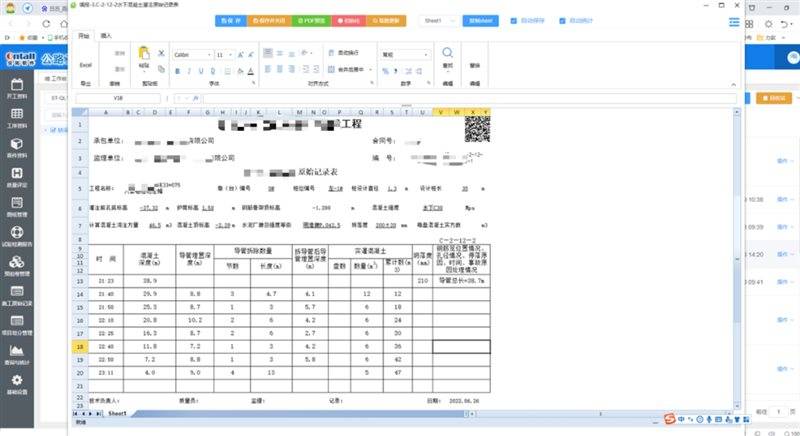Click the paste clipboard icon
The height and width of the screenshot is (436, 800).
pyautogui.click(x=144, y=53)
